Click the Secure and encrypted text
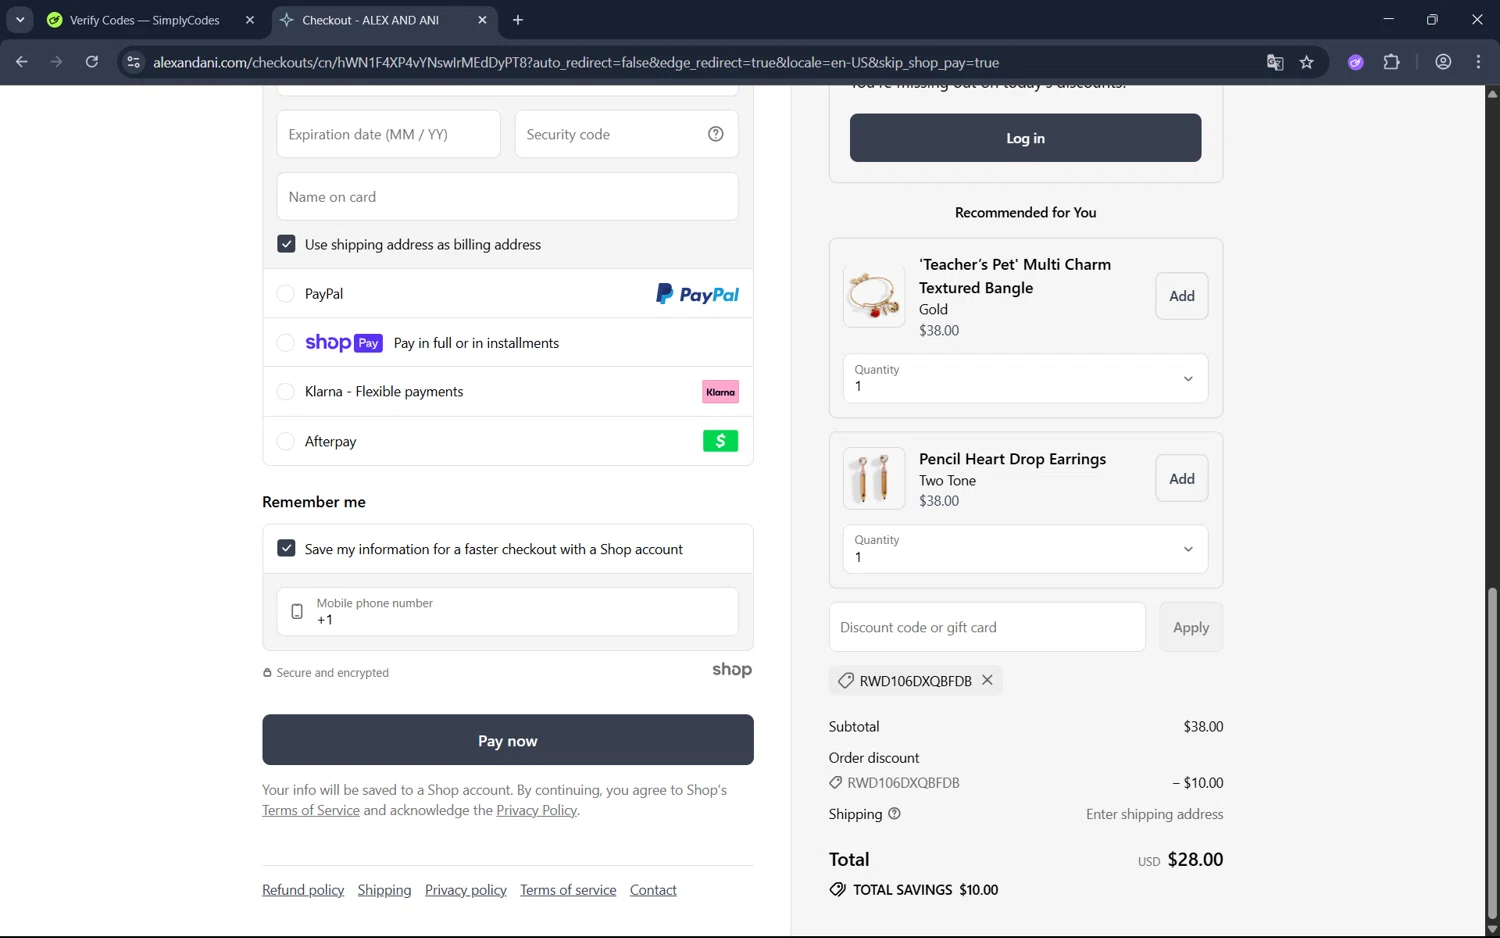The image size is (1500, 938). click(332, 673)
